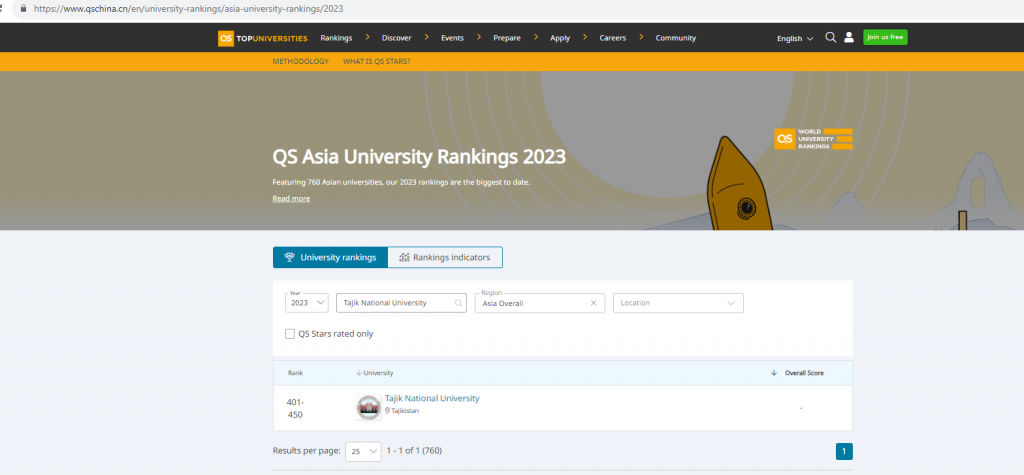This screenshot has width=1024, height=475.
Task: Click QS World University Rankings badge
Action: 813,139
